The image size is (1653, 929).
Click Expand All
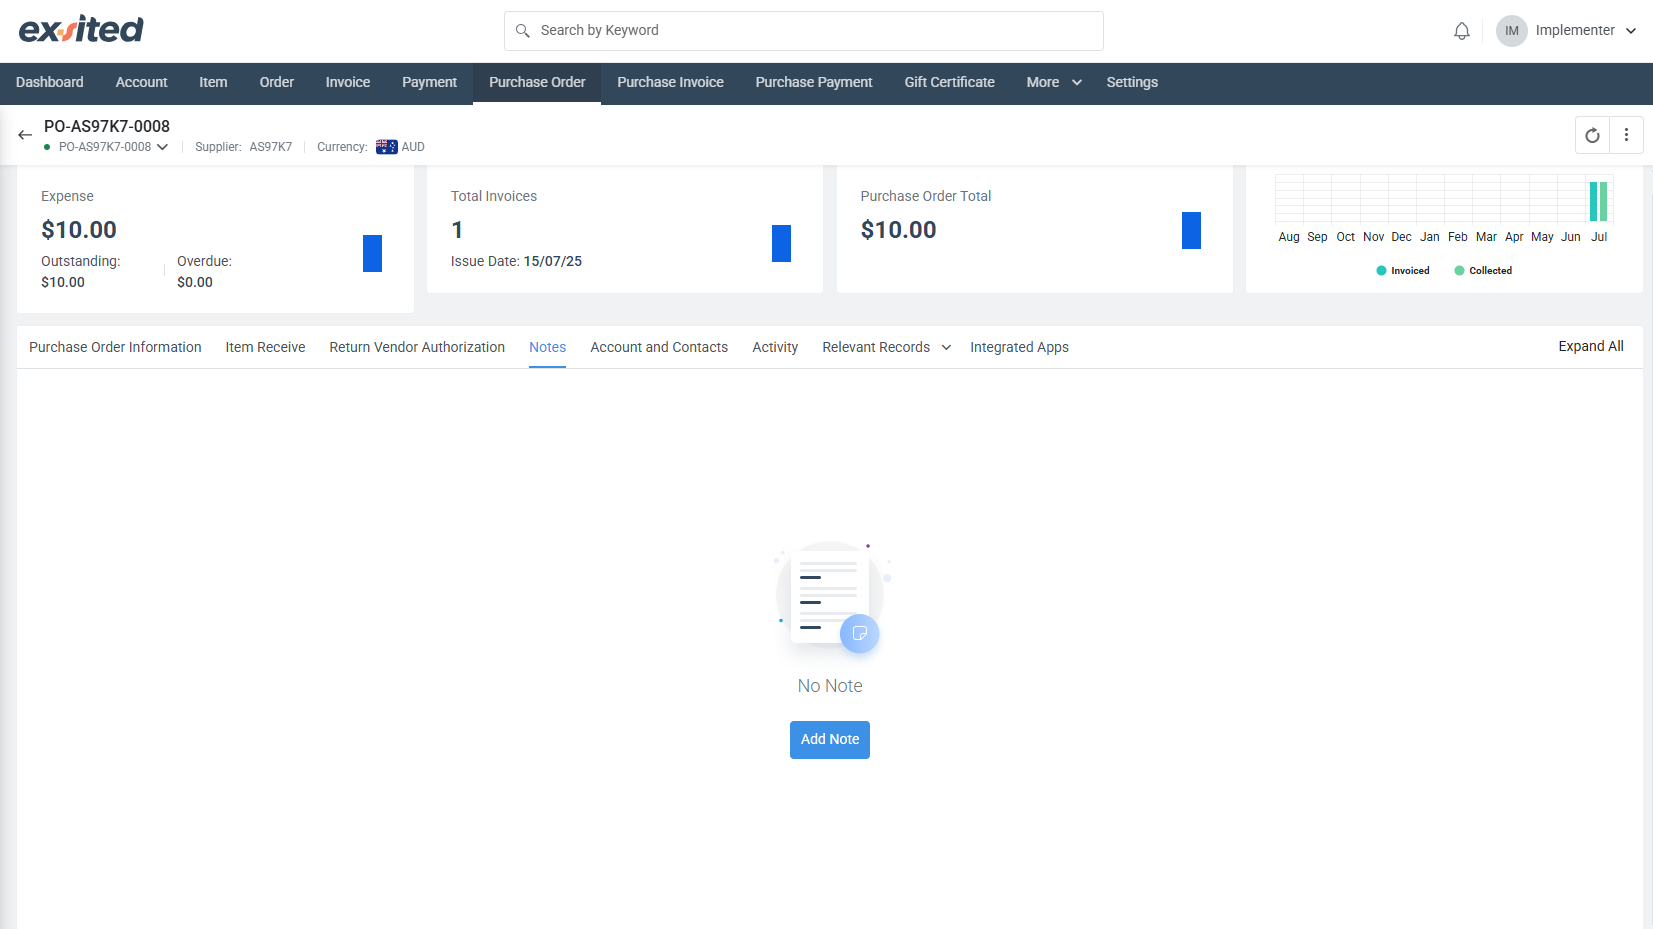[x=1591, y=346]
